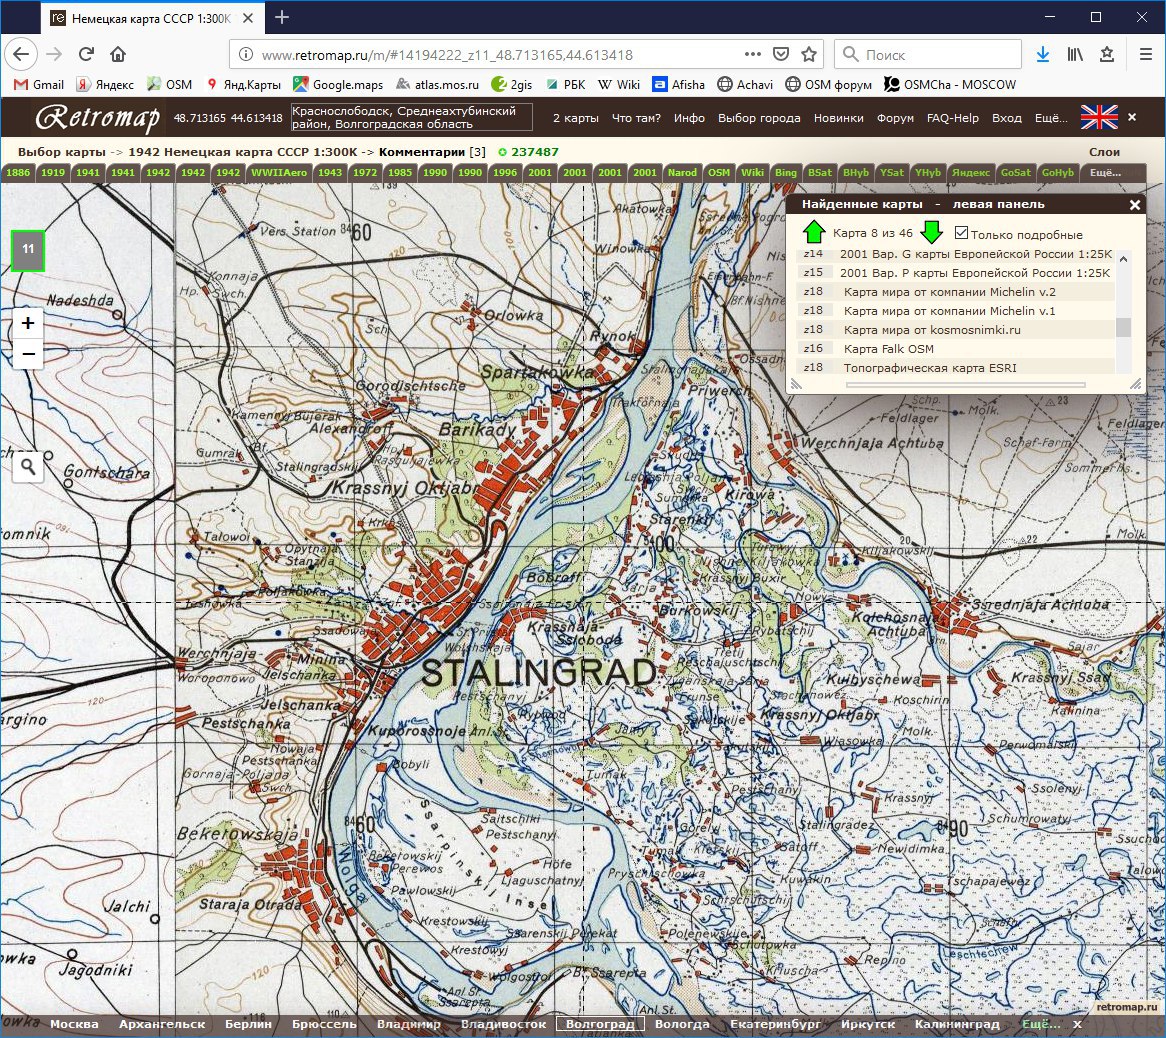Viewport: 1166px width, 1038px height.
Task: Open the browser home page
Action: pos(117,54)
